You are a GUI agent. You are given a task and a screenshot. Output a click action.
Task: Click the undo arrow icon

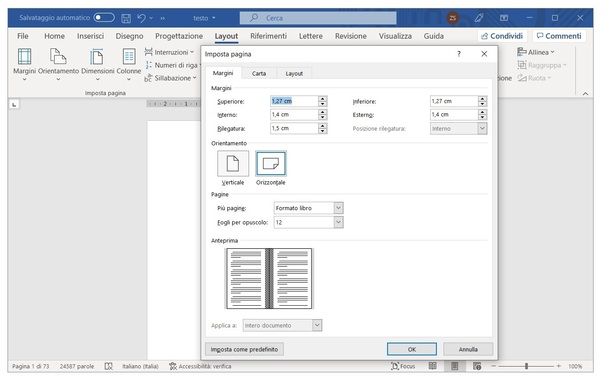pos(142,18)
